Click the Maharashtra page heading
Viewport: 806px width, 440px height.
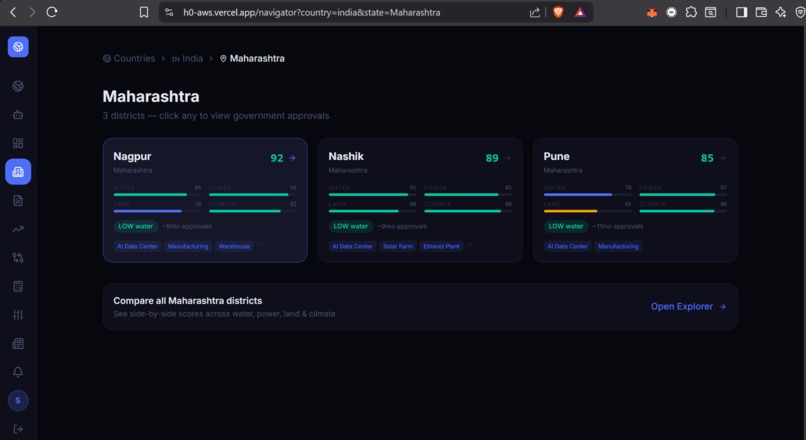coord(151,96)
